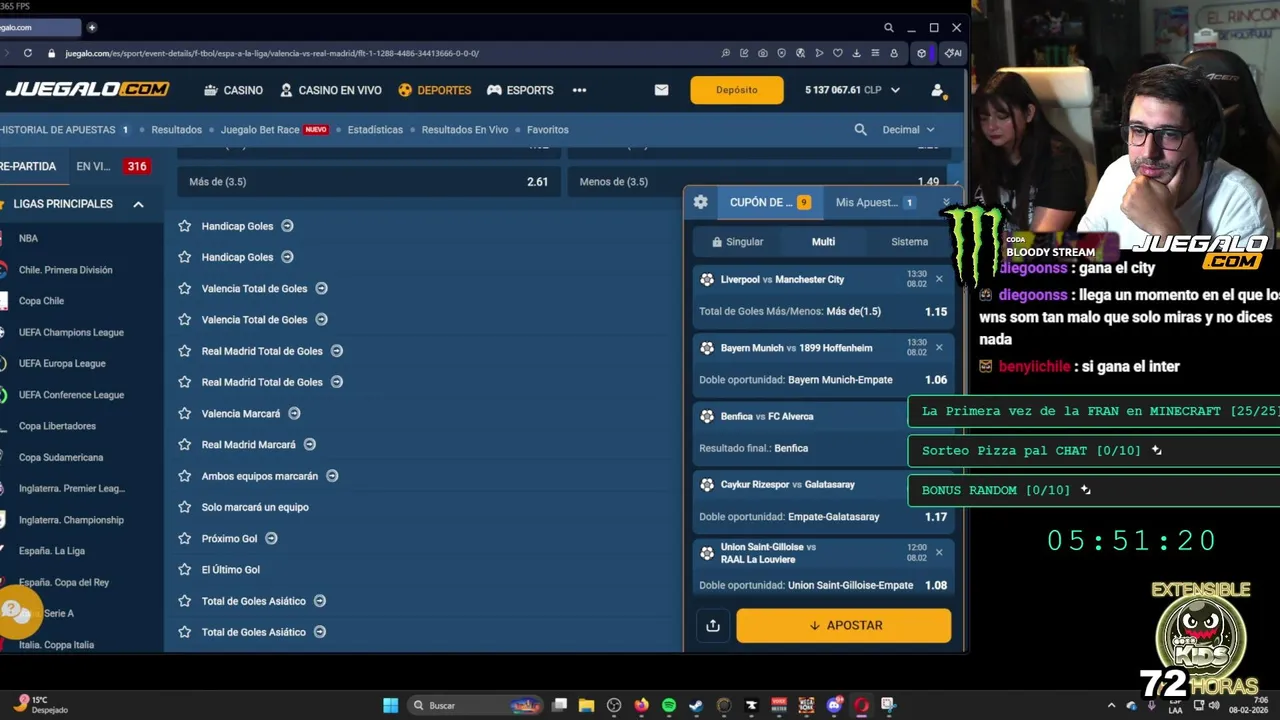Reload the browser page
Screen dimensions: 1280x720
(27, 53)
